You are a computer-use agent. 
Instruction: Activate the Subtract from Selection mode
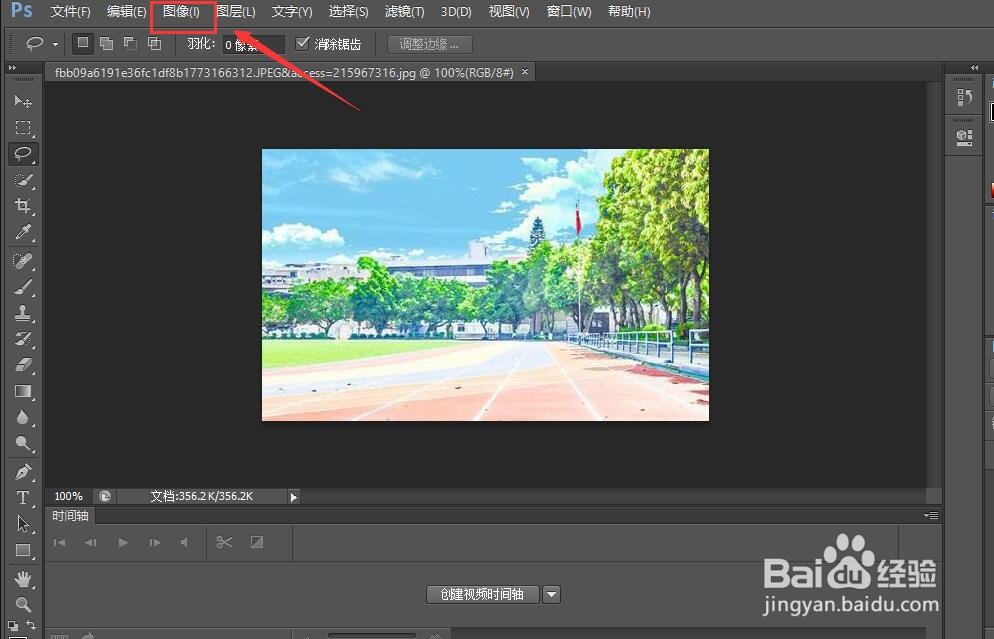click(130, 43)
